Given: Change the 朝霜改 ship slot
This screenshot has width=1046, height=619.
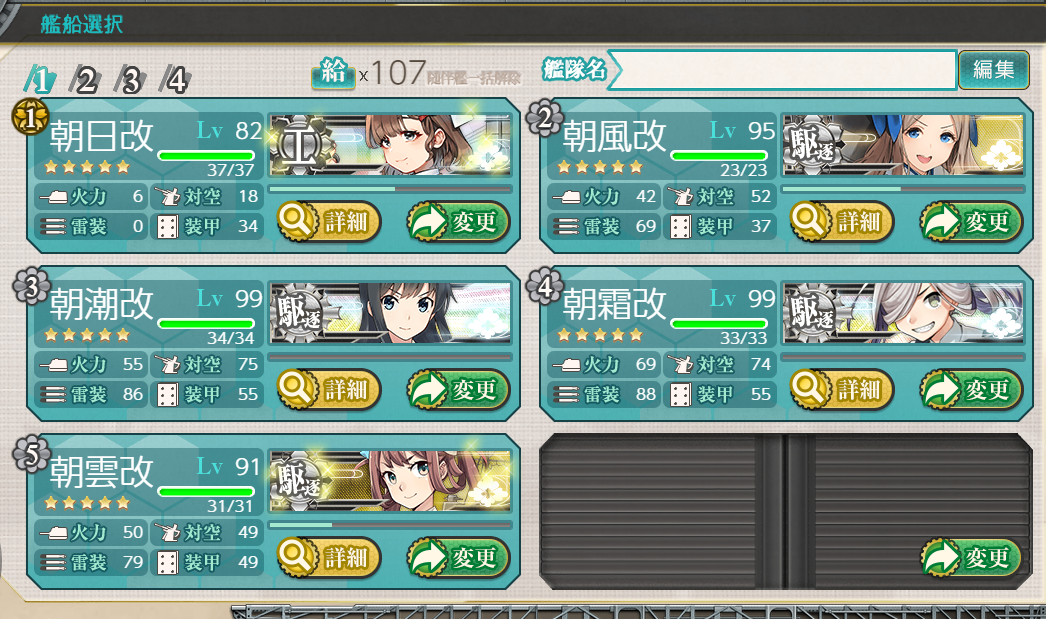Looking at the screenshot, I should tap(971, 390).
